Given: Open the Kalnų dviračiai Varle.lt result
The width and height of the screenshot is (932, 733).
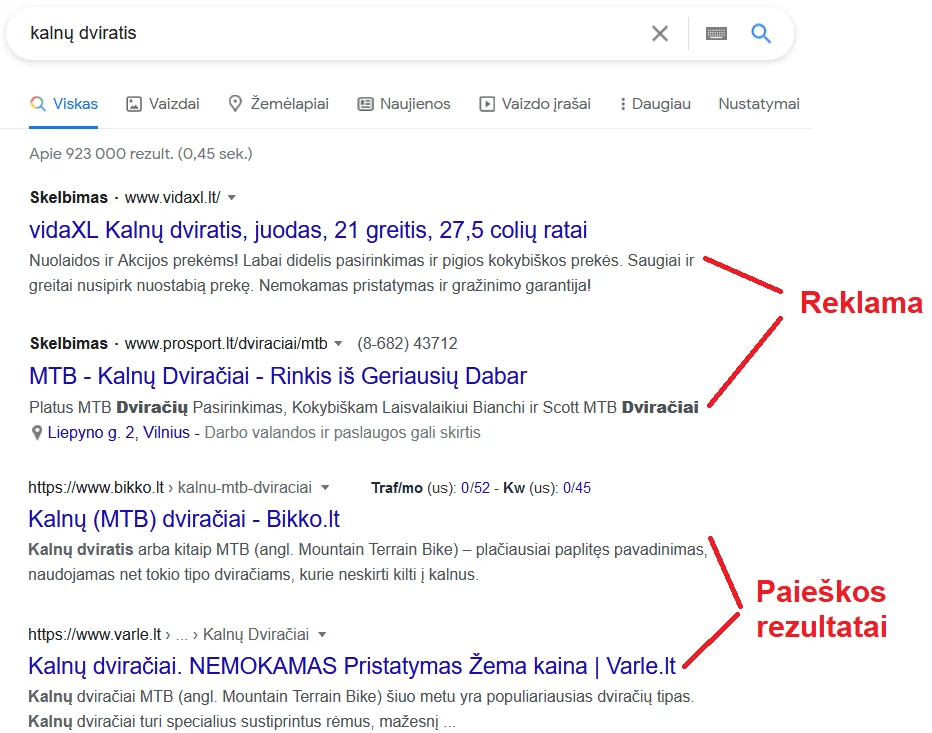Looking at the screenshot, I should [352, 666].
